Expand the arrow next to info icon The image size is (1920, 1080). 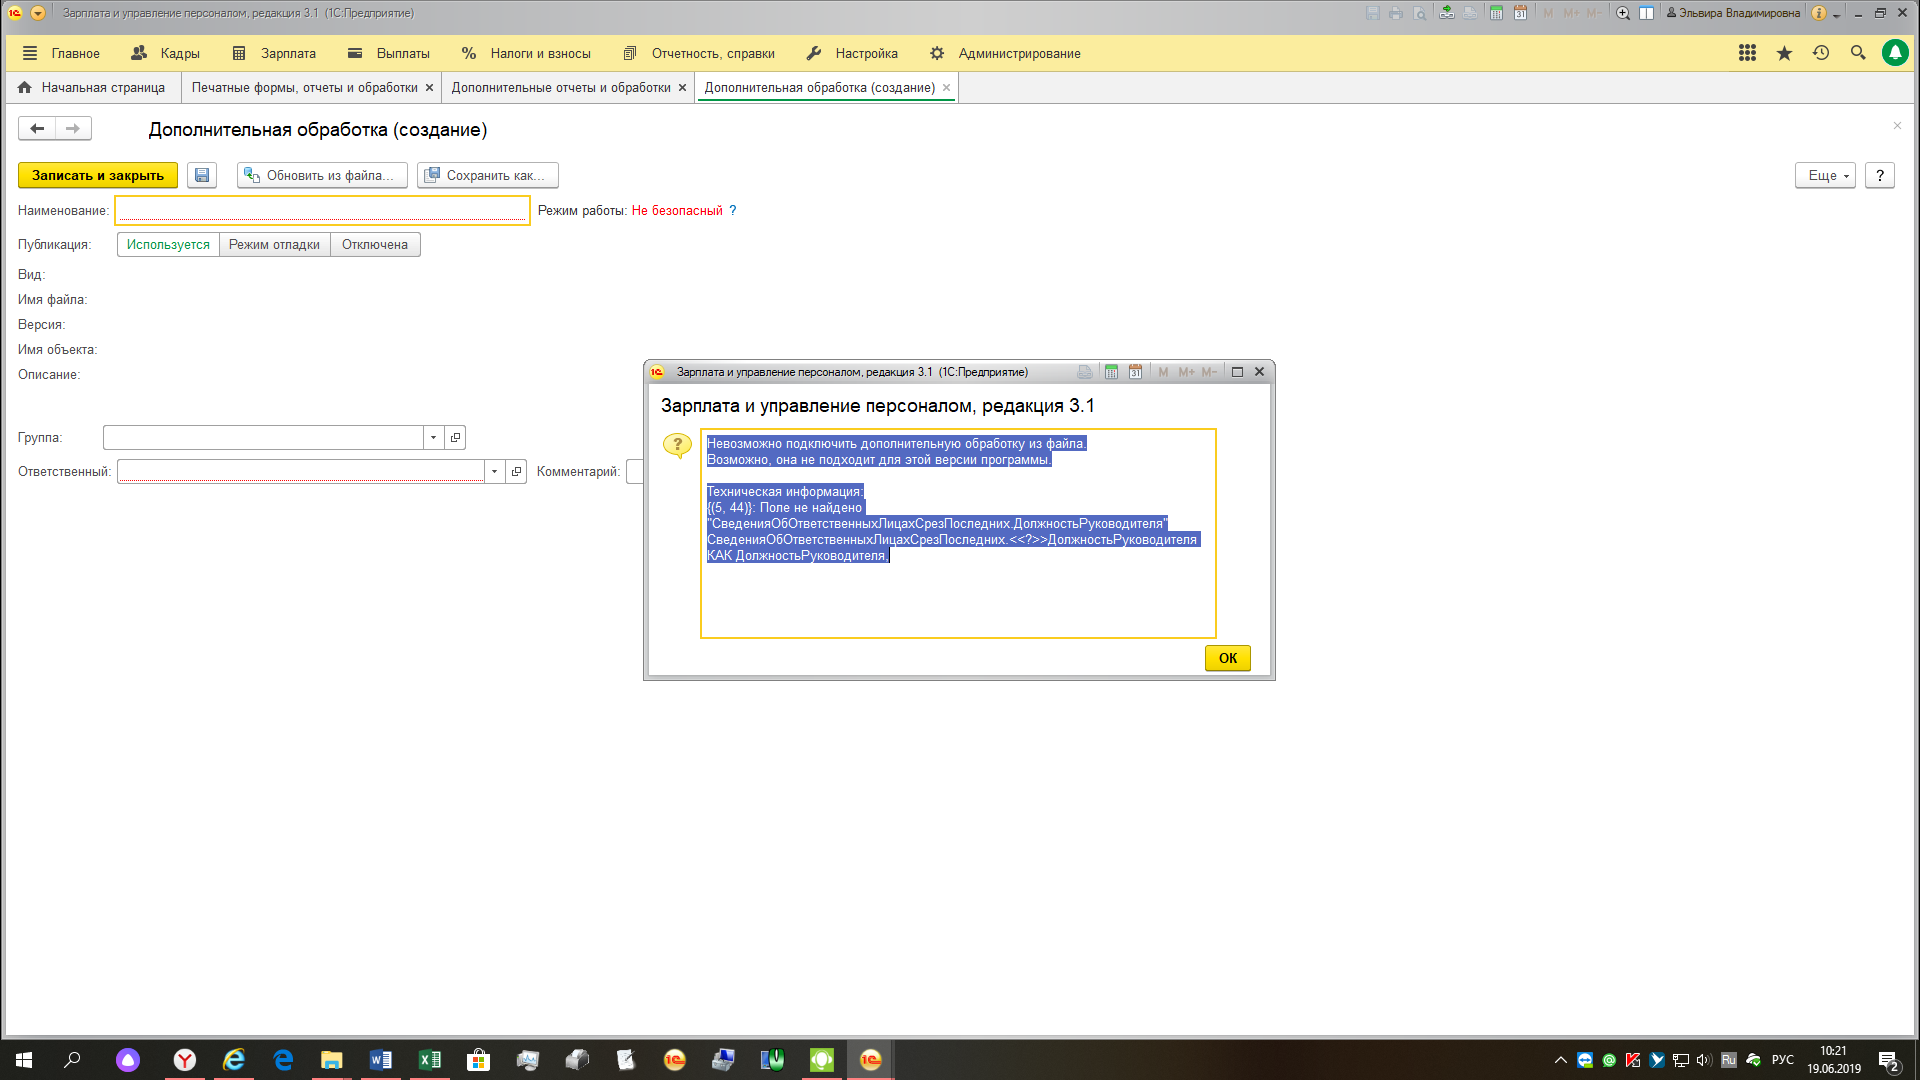(x=1836, y=15)
